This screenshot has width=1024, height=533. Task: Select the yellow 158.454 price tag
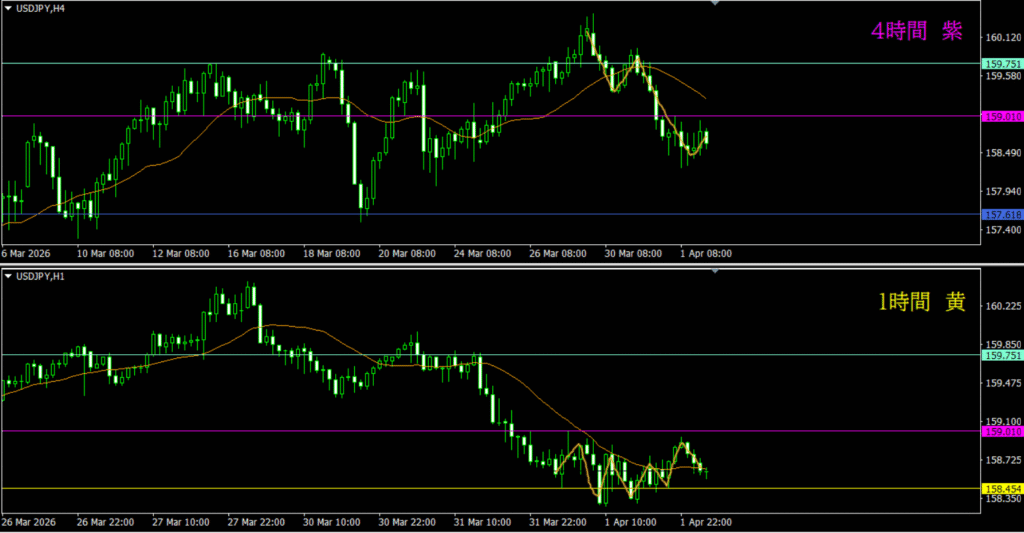pos(1002,488)
